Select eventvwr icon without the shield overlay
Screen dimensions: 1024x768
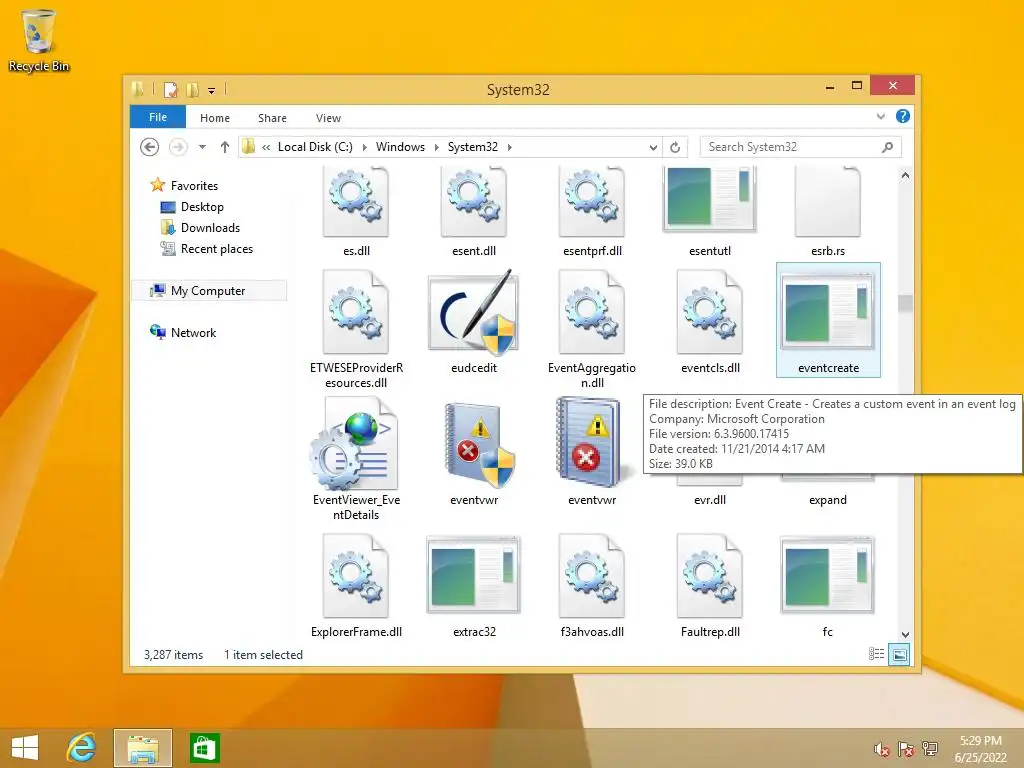point(592,443)
